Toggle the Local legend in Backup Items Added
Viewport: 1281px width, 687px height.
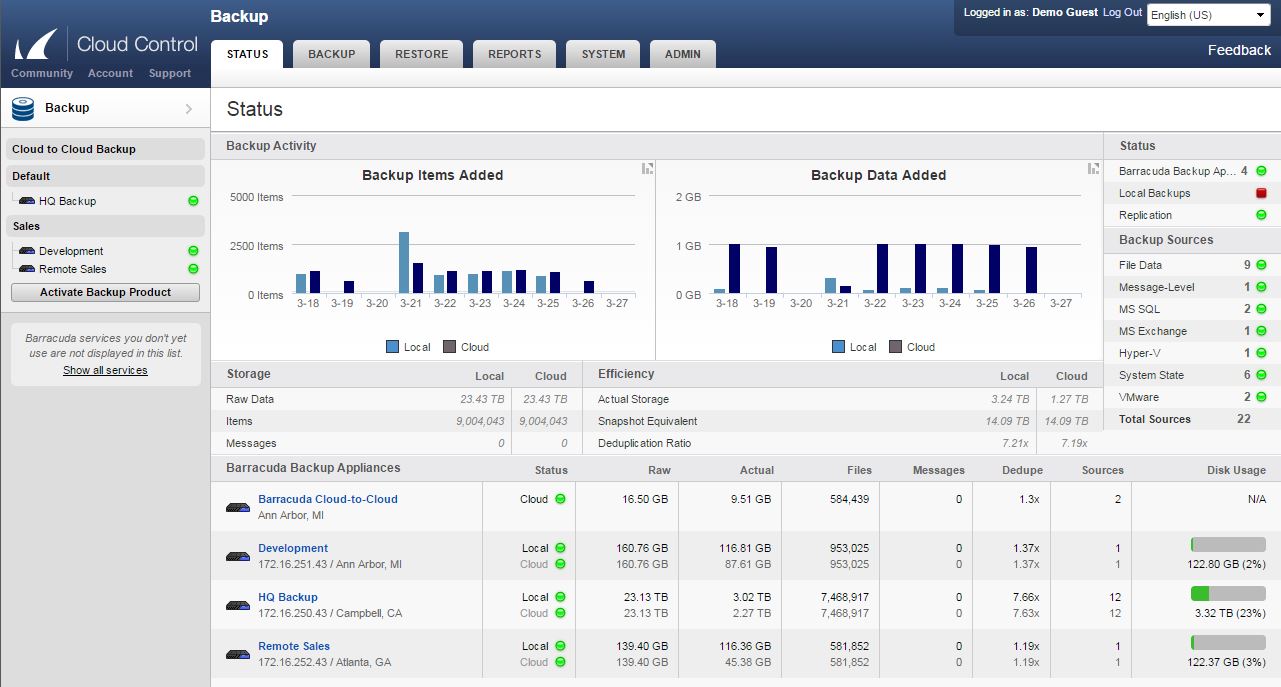click(408, 347)
